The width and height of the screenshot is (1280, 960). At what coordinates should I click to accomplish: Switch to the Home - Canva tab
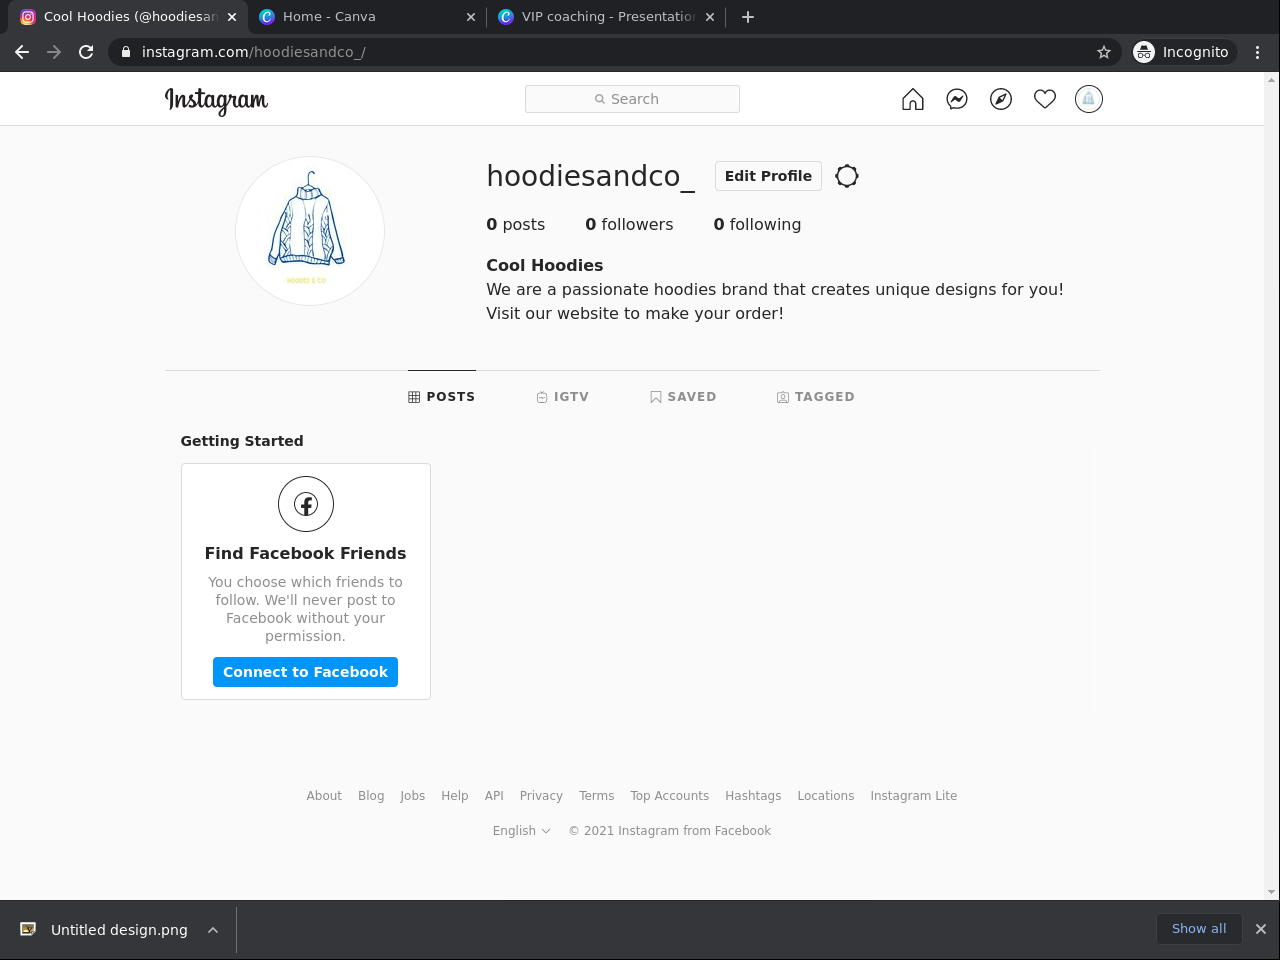point(366,17)
